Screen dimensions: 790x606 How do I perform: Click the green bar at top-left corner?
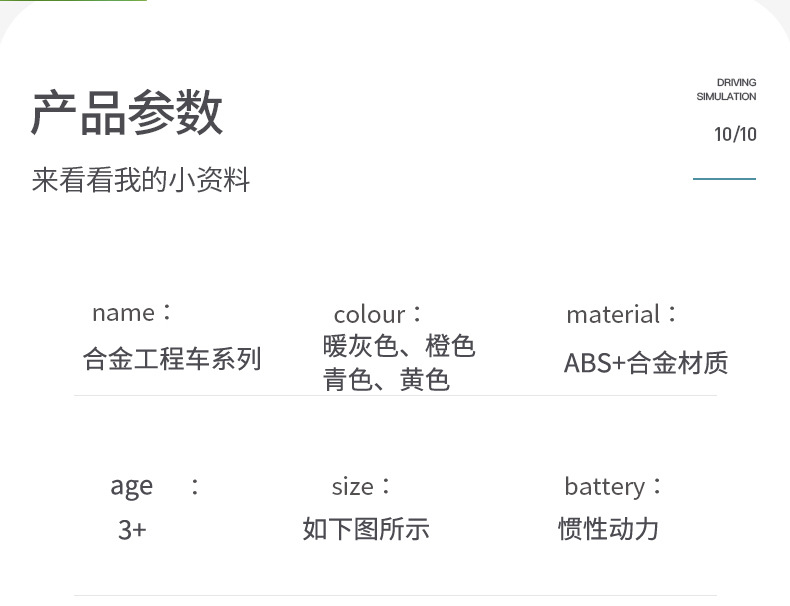[x=73, y=1]
